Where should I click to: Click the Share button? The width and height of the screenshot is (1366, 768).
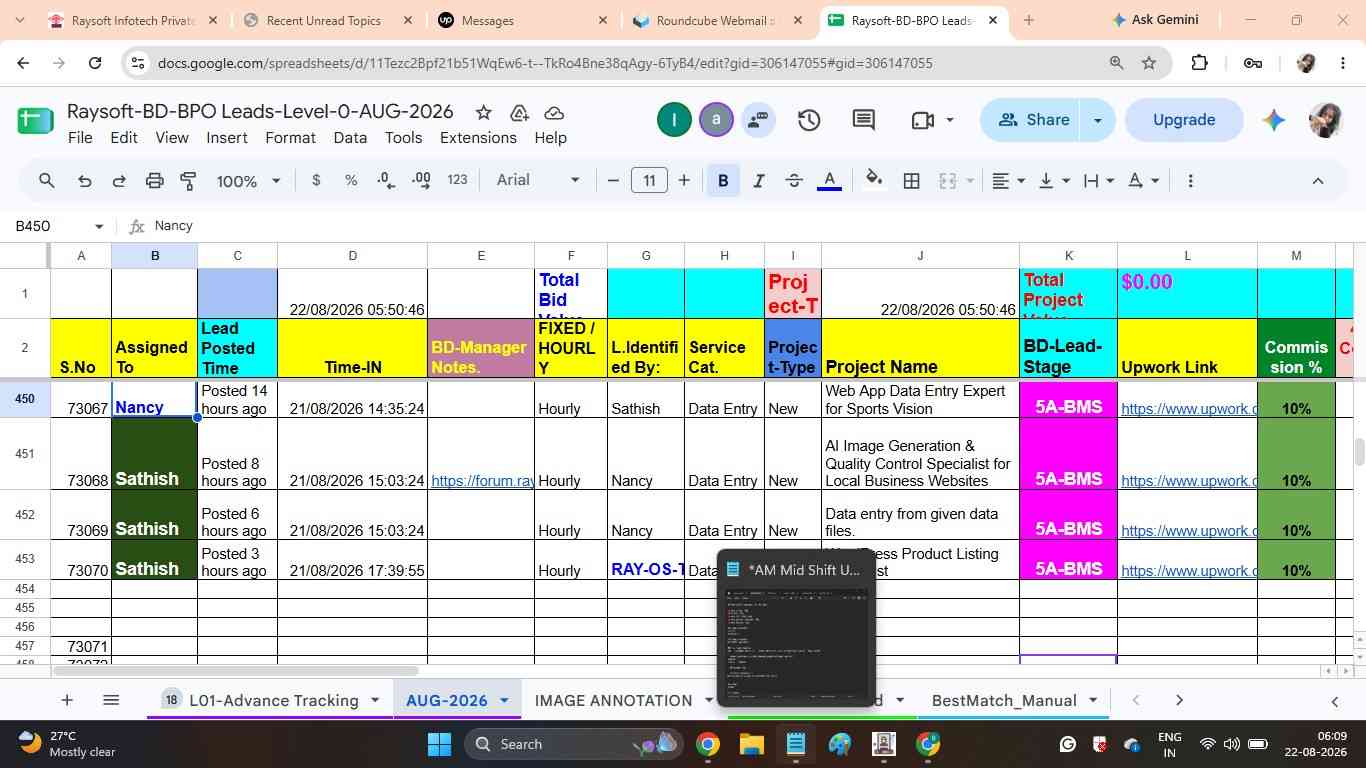pos(1034,120)
